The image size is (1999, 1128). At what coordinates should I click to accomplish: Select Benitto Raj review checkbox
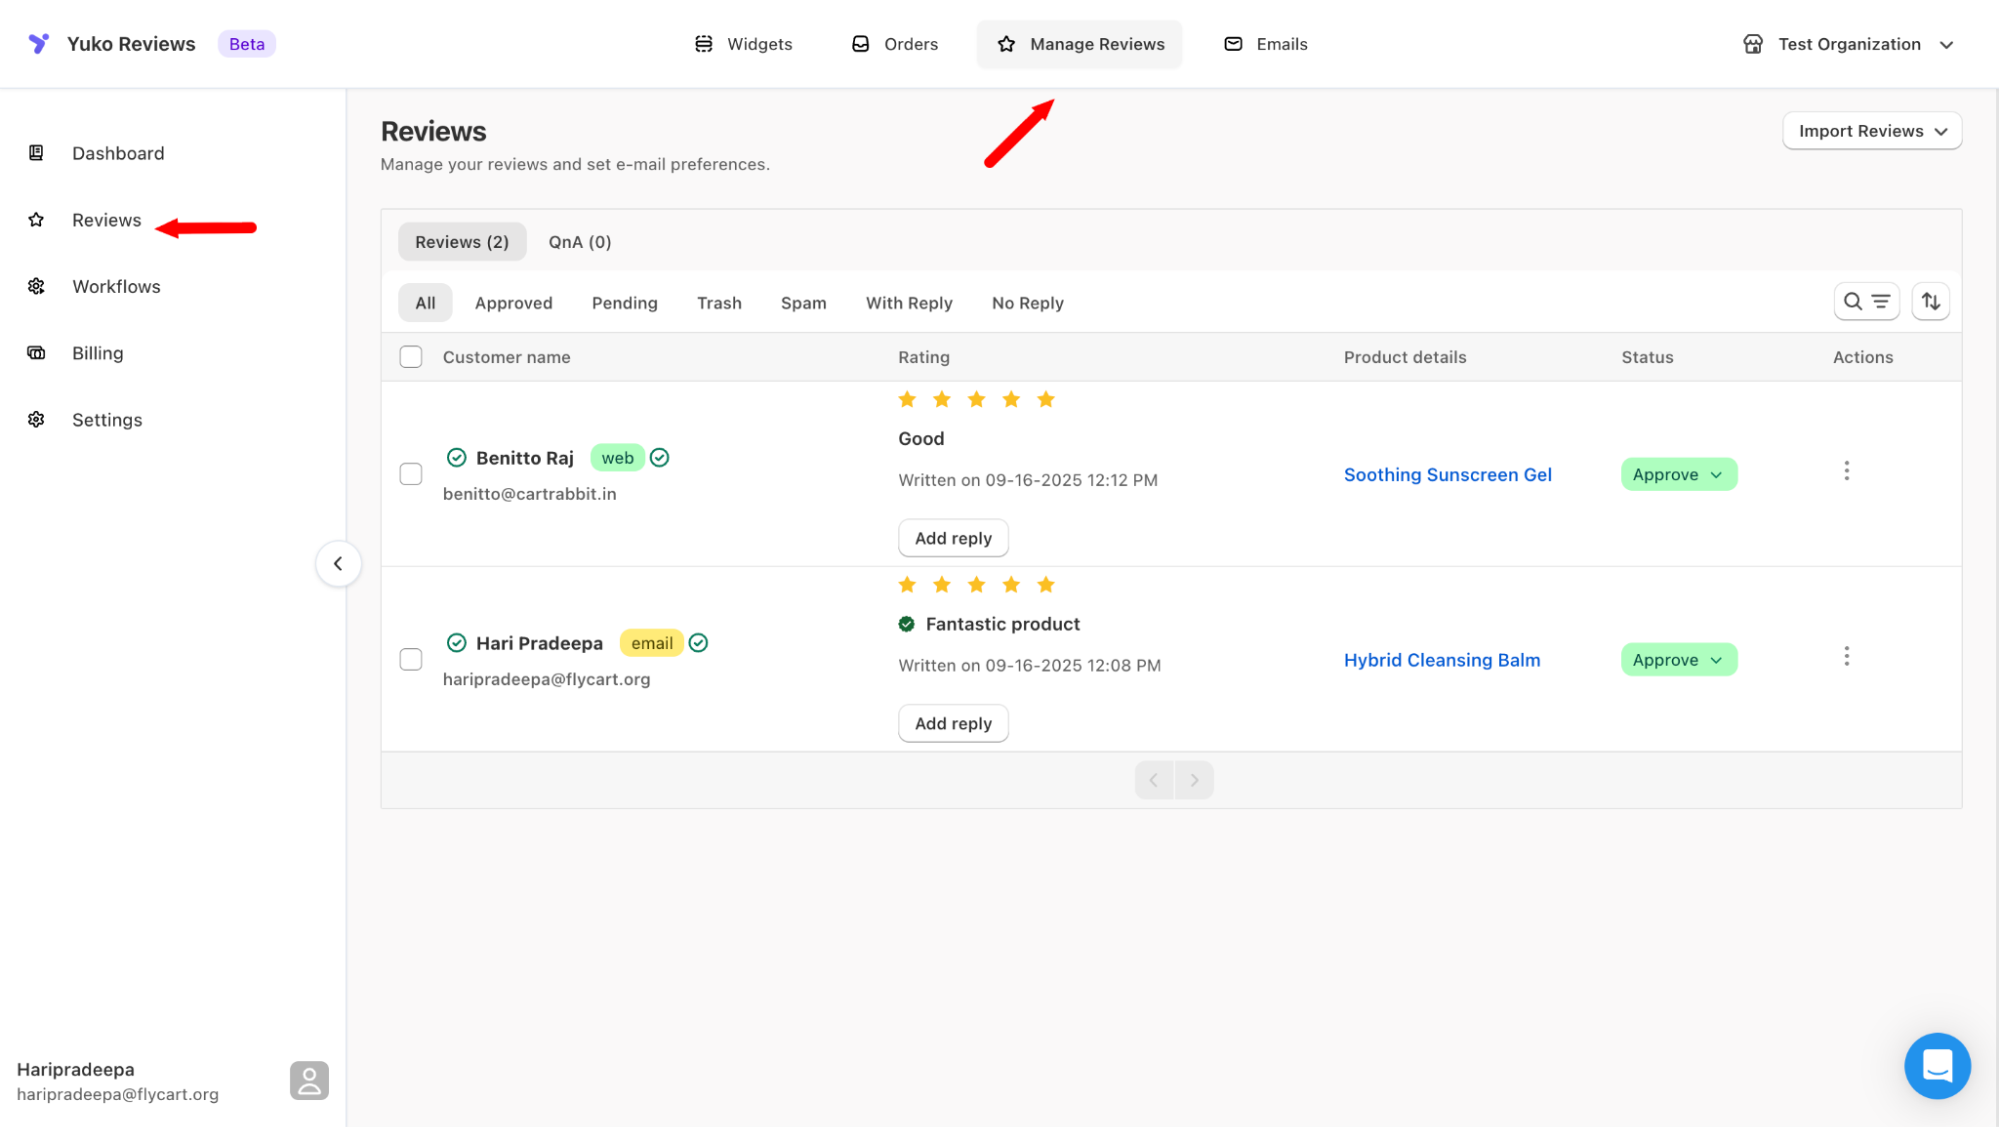[x=411, y=474]
